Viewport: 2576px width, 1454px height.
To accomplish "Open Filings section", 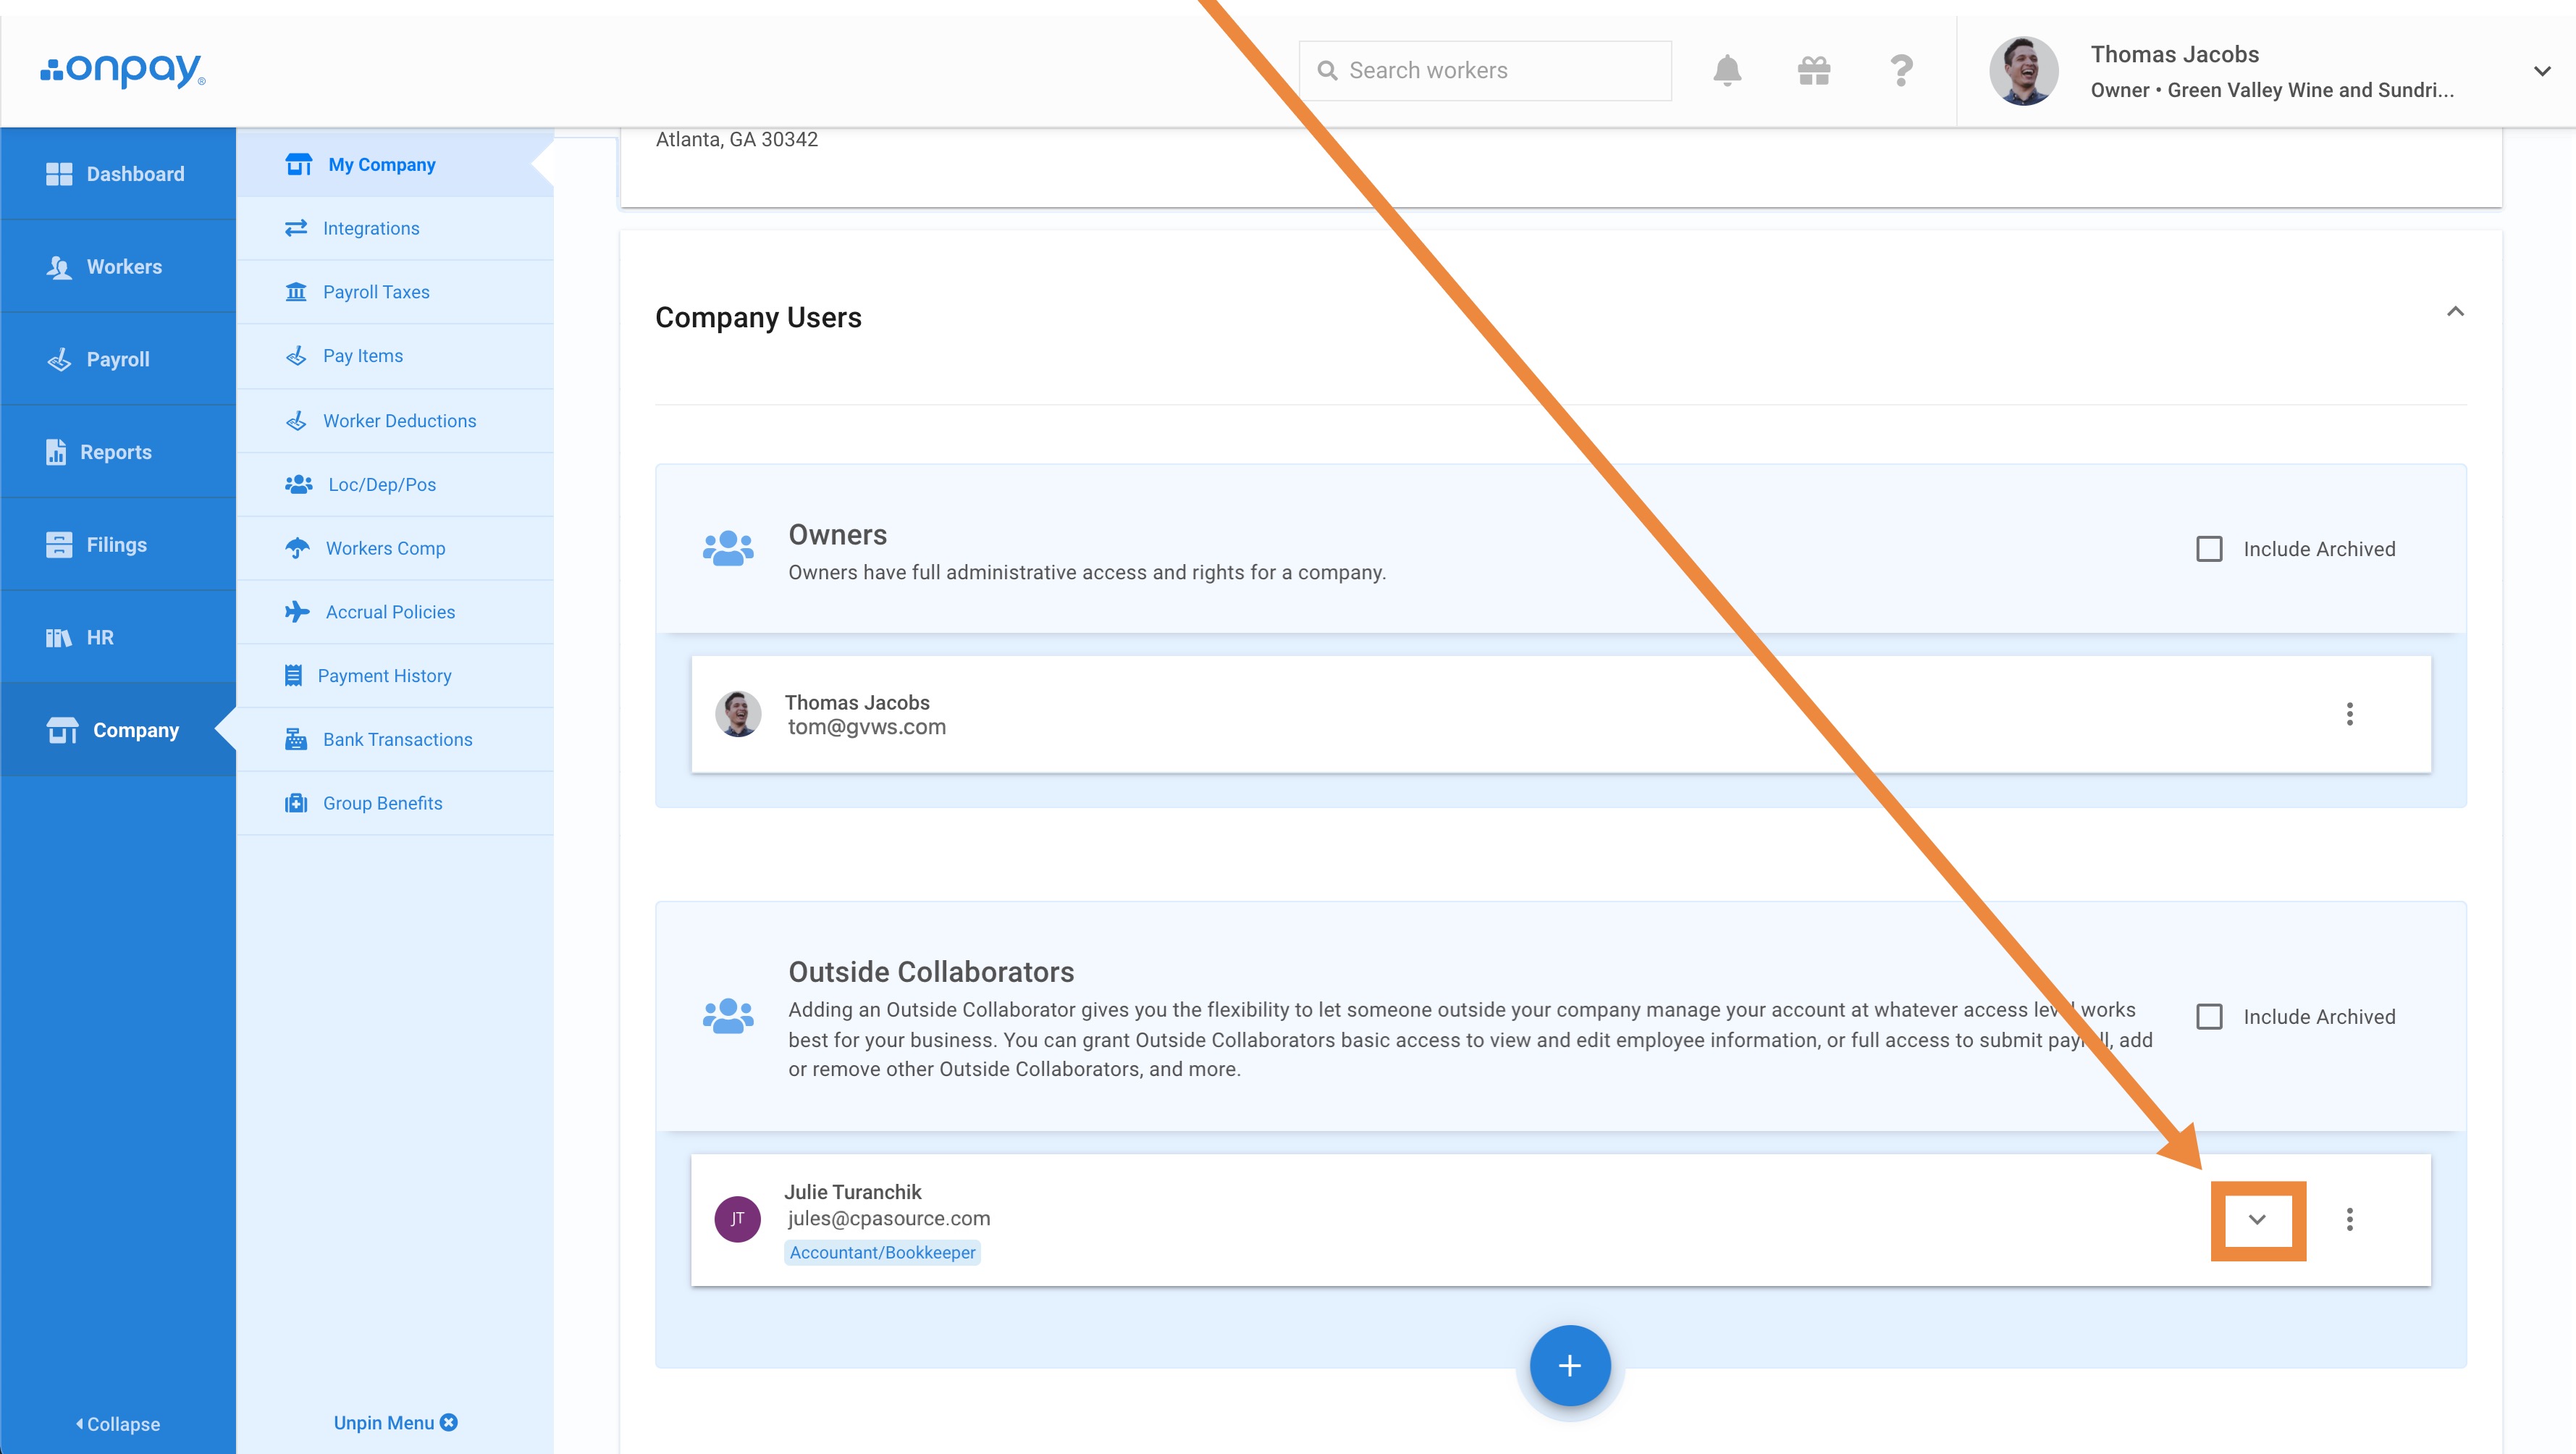I will coord(118,545).
